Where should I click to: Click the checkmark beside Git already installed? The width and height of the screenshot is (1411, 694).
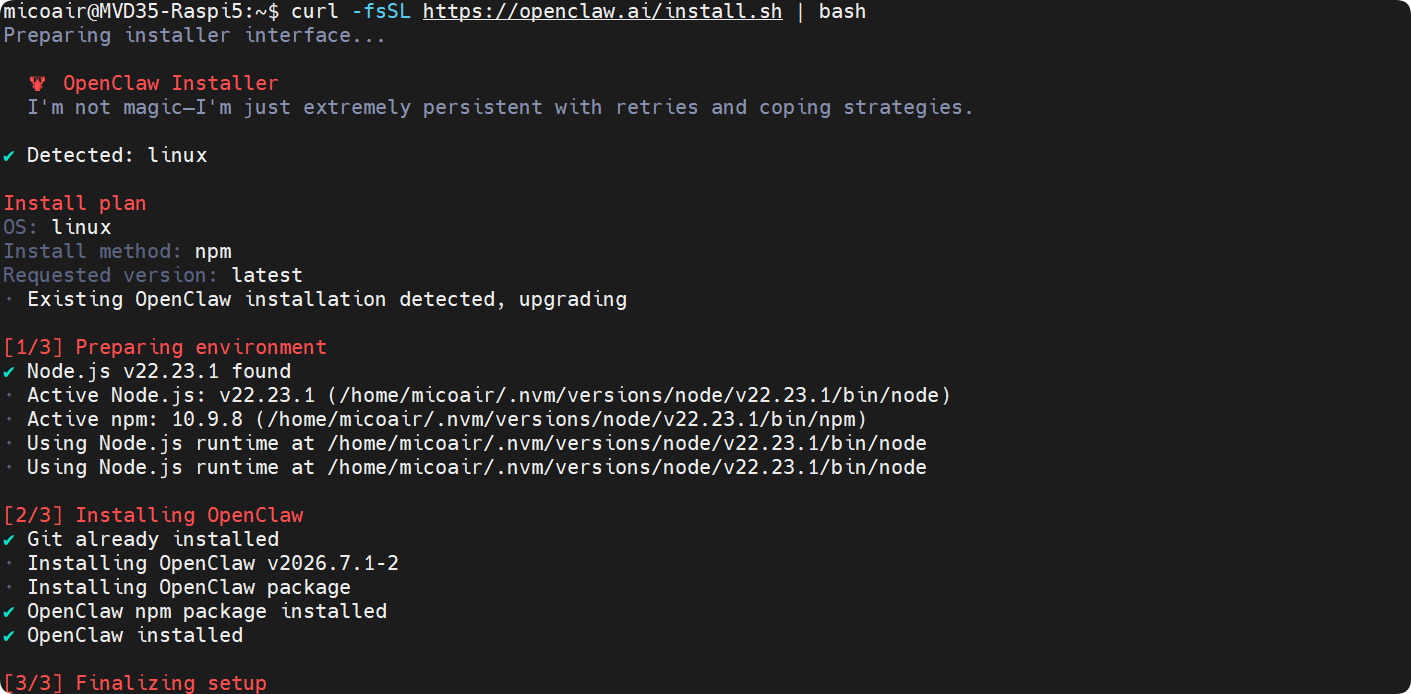[9, 540]
